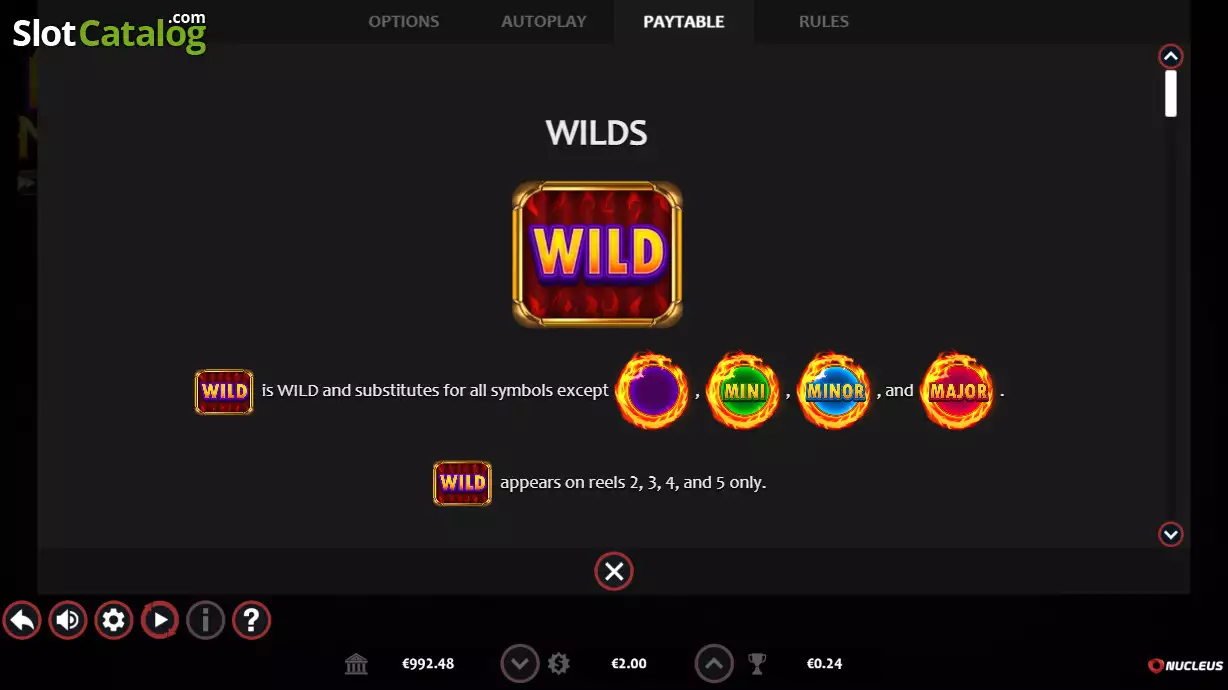1228x690 pixels.
Task: Open the settings gear icon
Action: coord(114,621)
